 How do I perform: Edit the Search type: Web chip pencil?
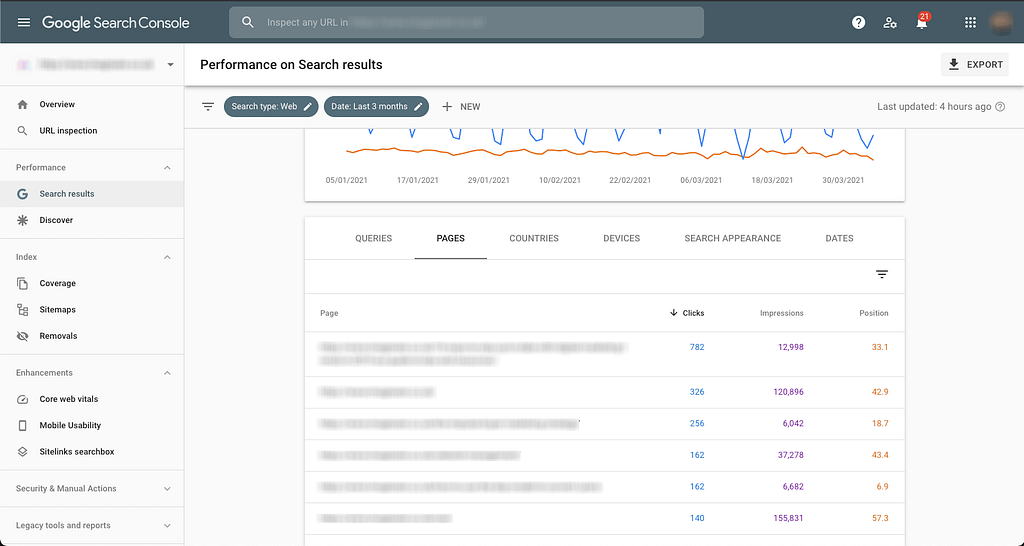(x=308, y=106)
